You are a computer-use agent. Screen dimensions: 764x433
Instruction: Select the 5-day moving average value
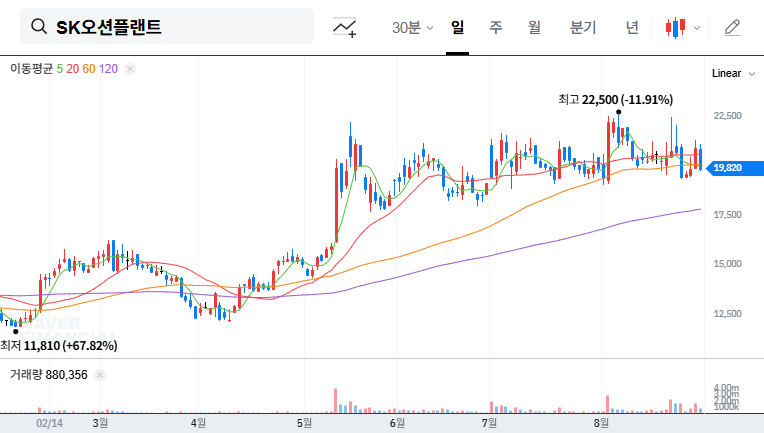[59, 69]
